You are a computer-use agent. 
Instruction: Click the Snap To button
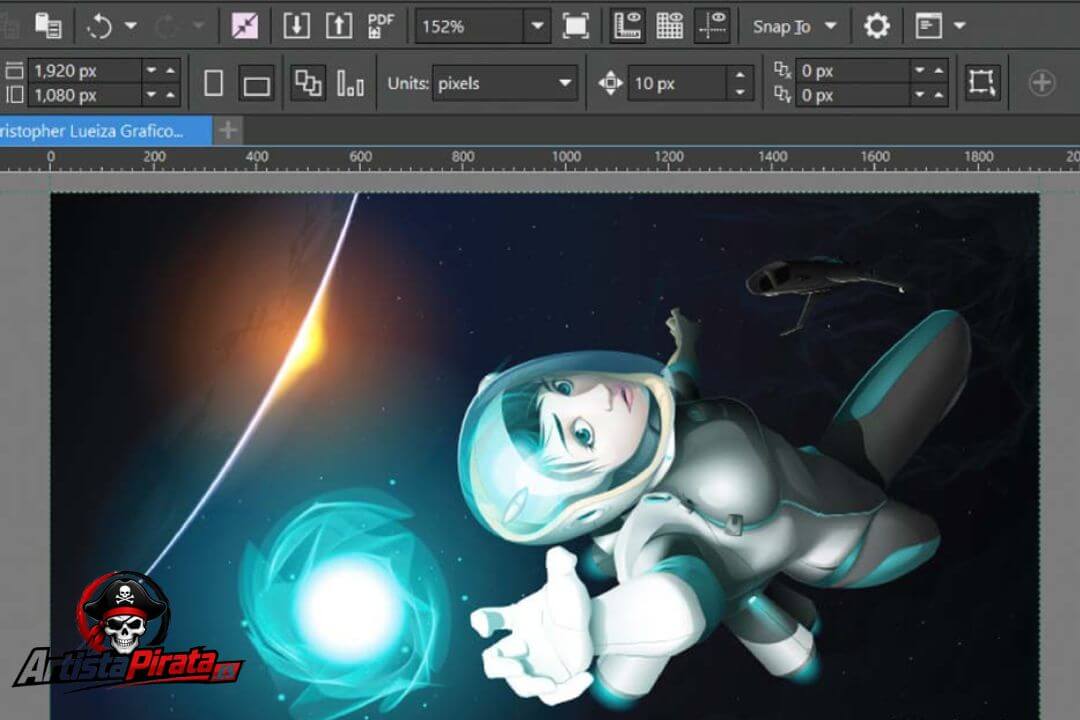[x=782, y=27]
